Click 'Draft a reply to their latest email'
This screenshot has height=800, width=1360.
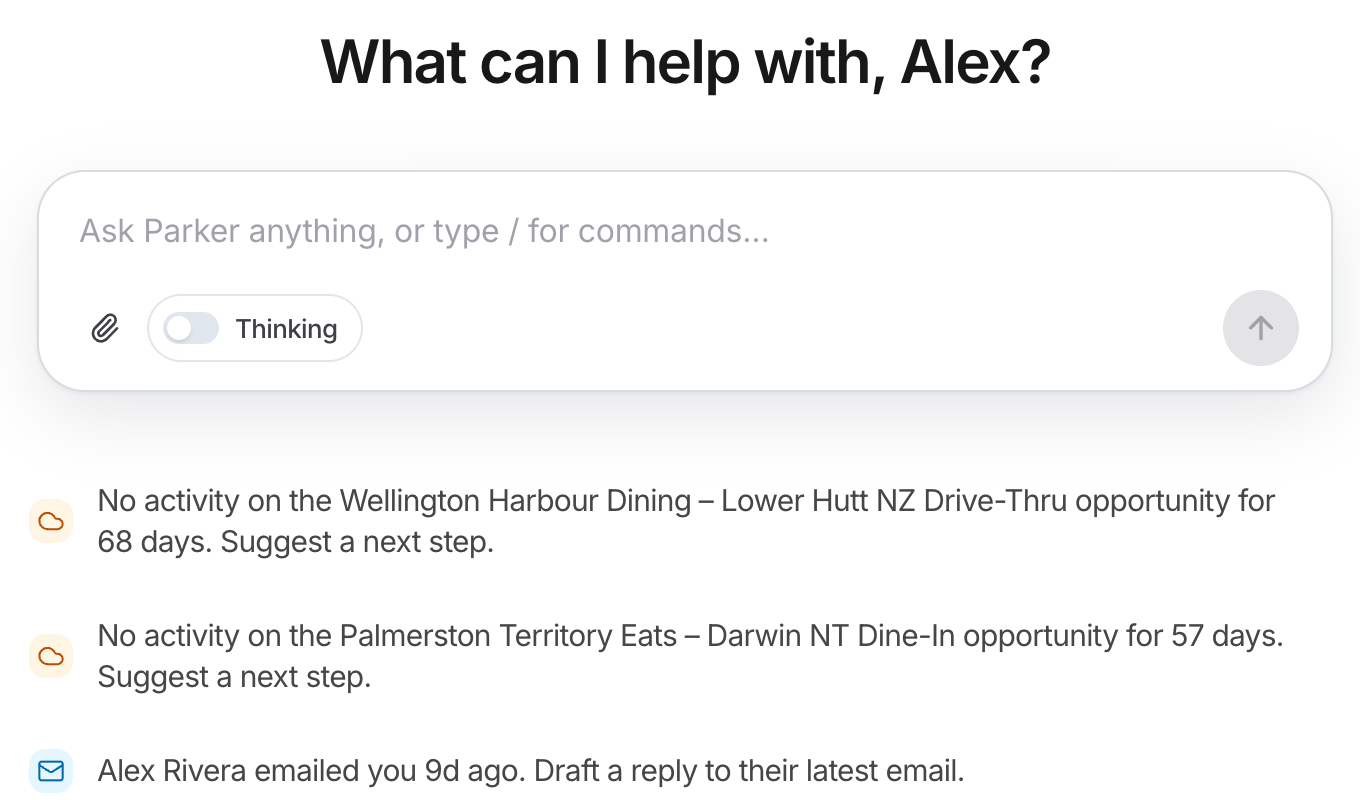(x=749, y=771)
